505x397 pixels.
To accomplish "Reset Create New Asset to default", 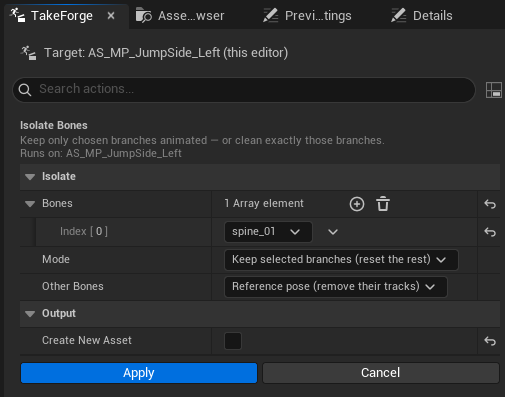I will [490, 341].
